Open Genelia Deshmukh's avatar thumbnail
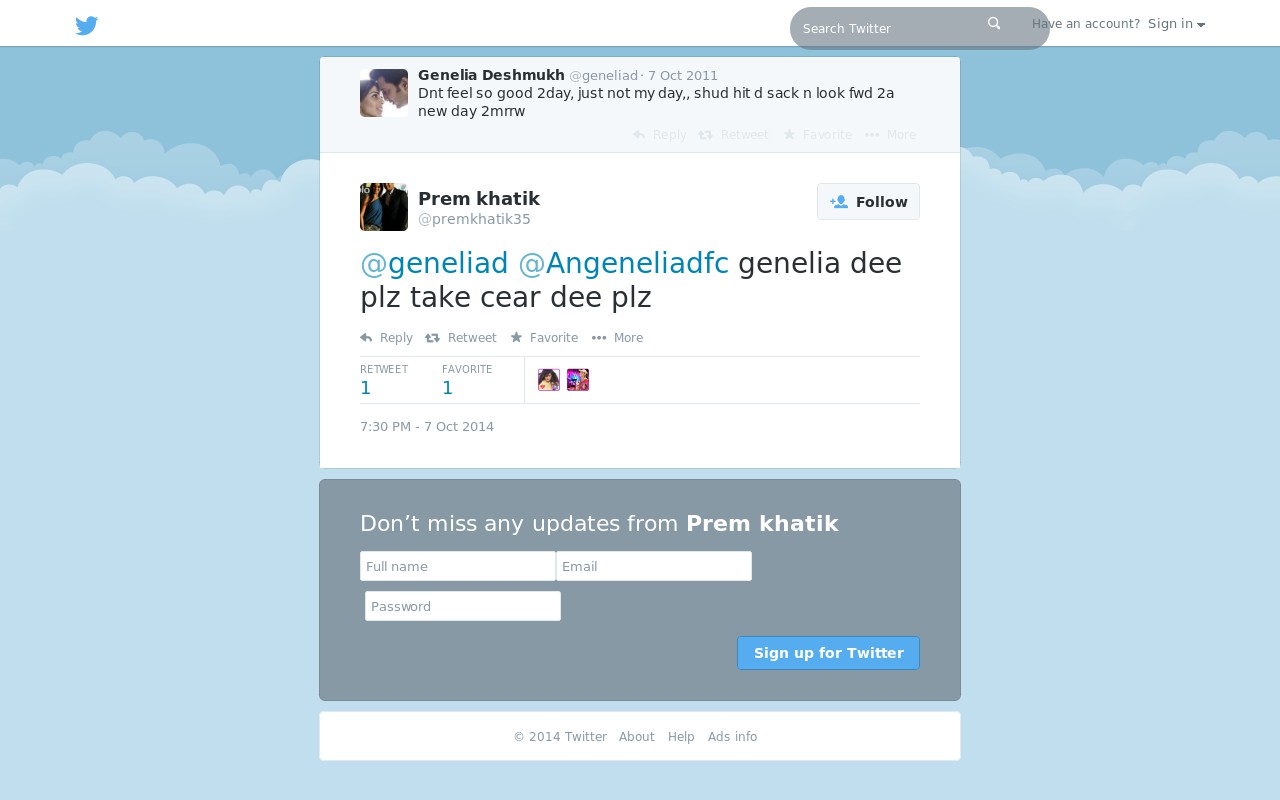Image resolution: width=1280 pixels, height=800 pixels. coord(384,93)
